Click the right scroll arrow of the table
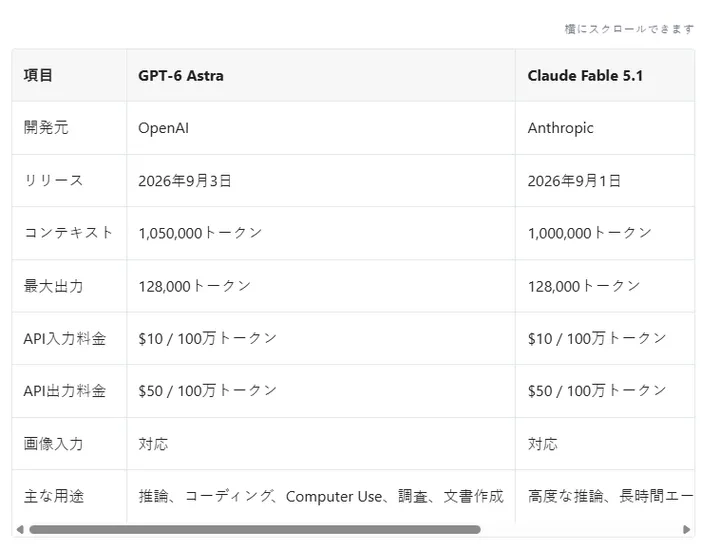720x550 pixels. tap(686, 529)
